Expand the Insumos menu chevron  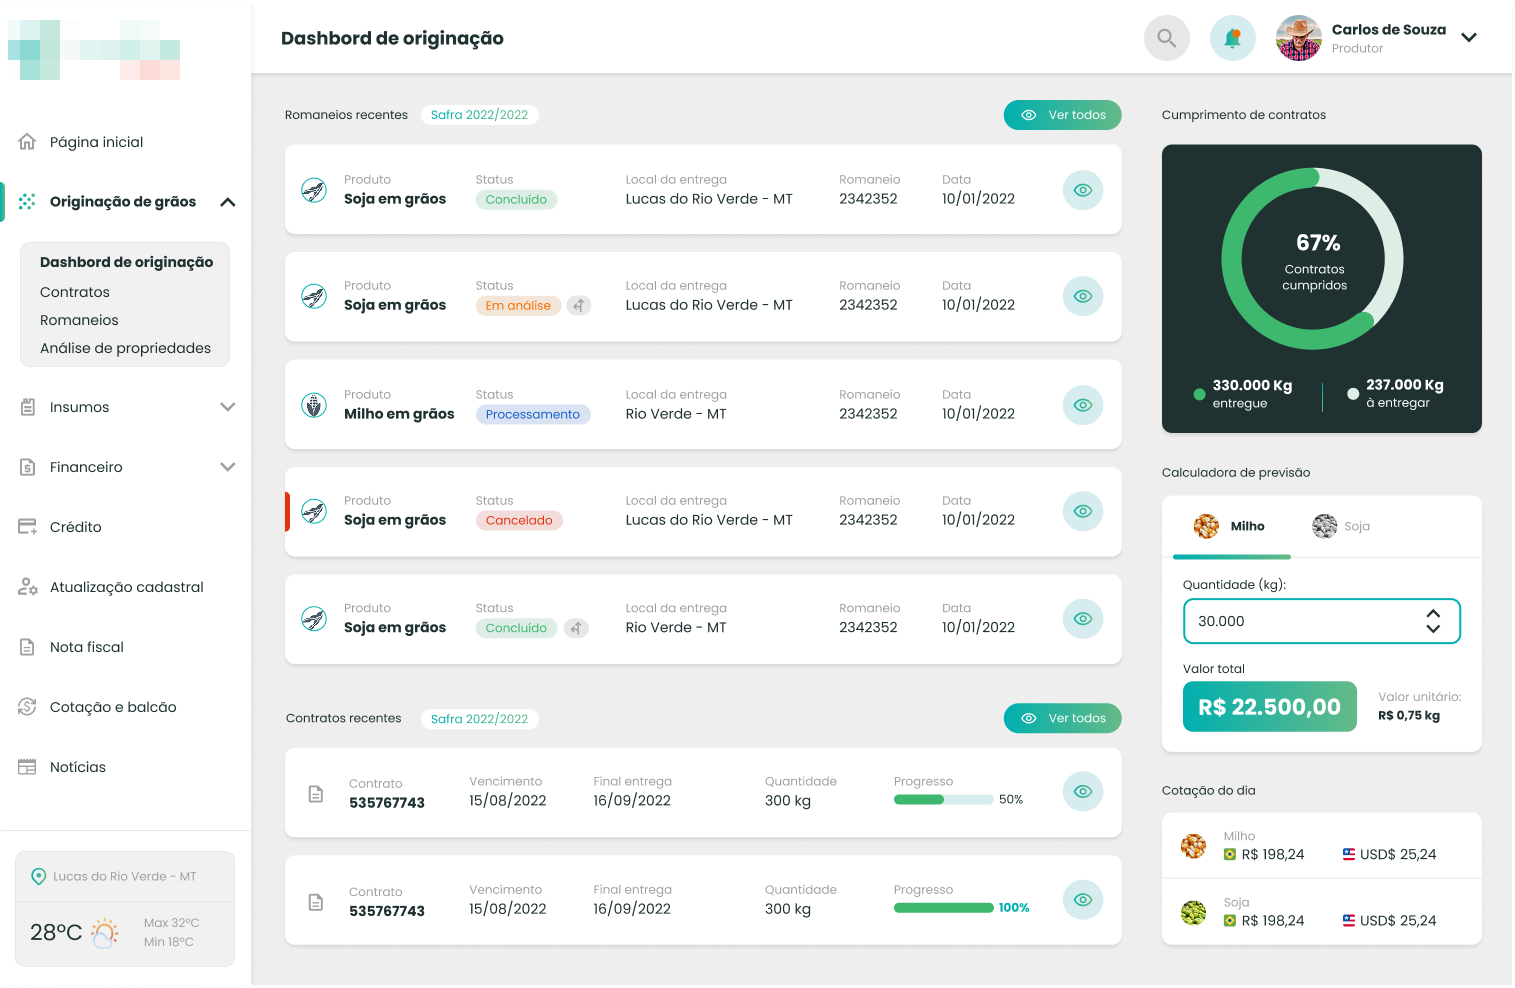[x=227, y=407]
